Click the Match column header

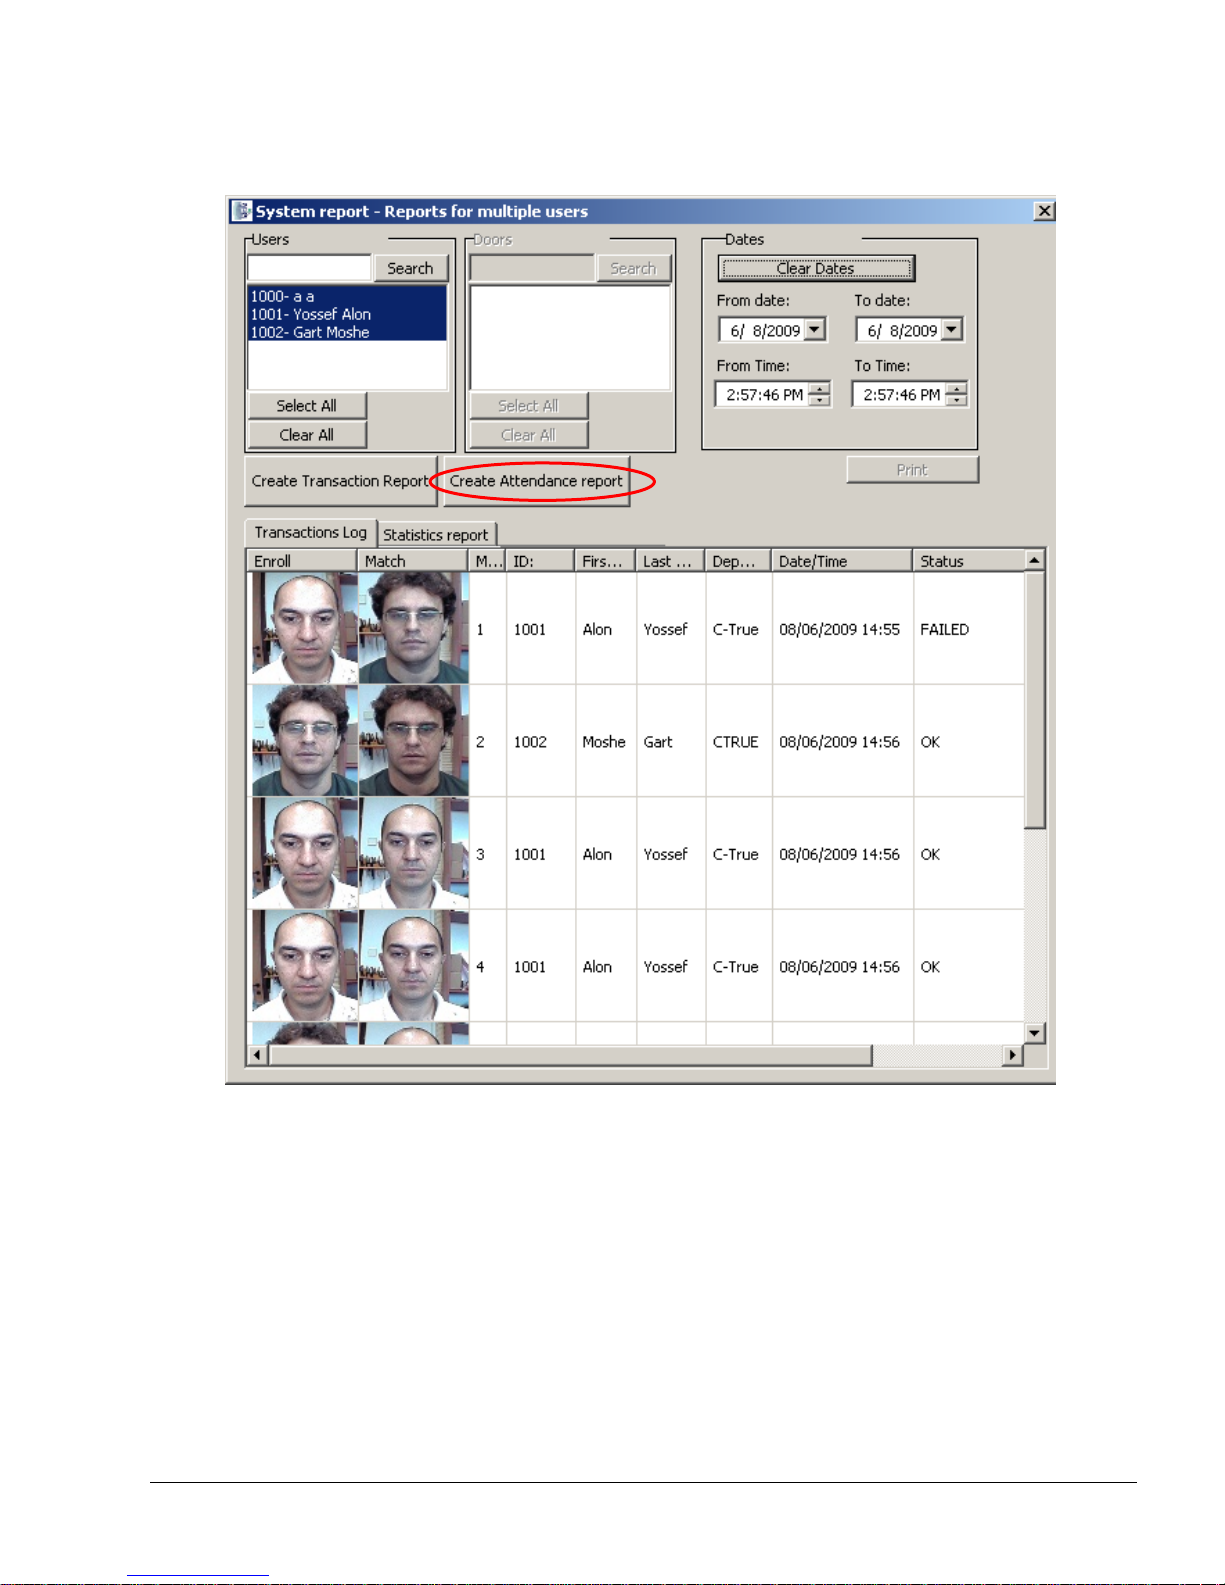413,561
